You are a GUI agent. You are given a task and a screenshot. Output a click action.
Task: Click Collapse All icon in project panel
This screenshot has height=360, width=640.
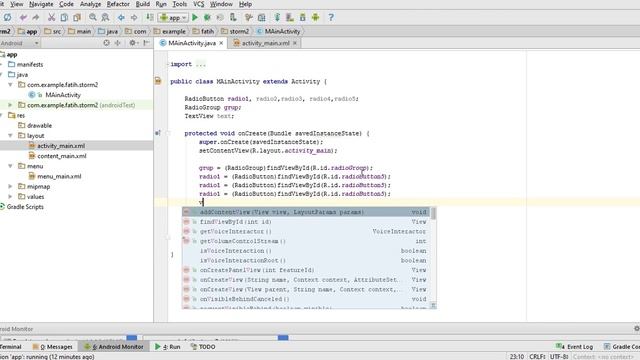(118, 43)
